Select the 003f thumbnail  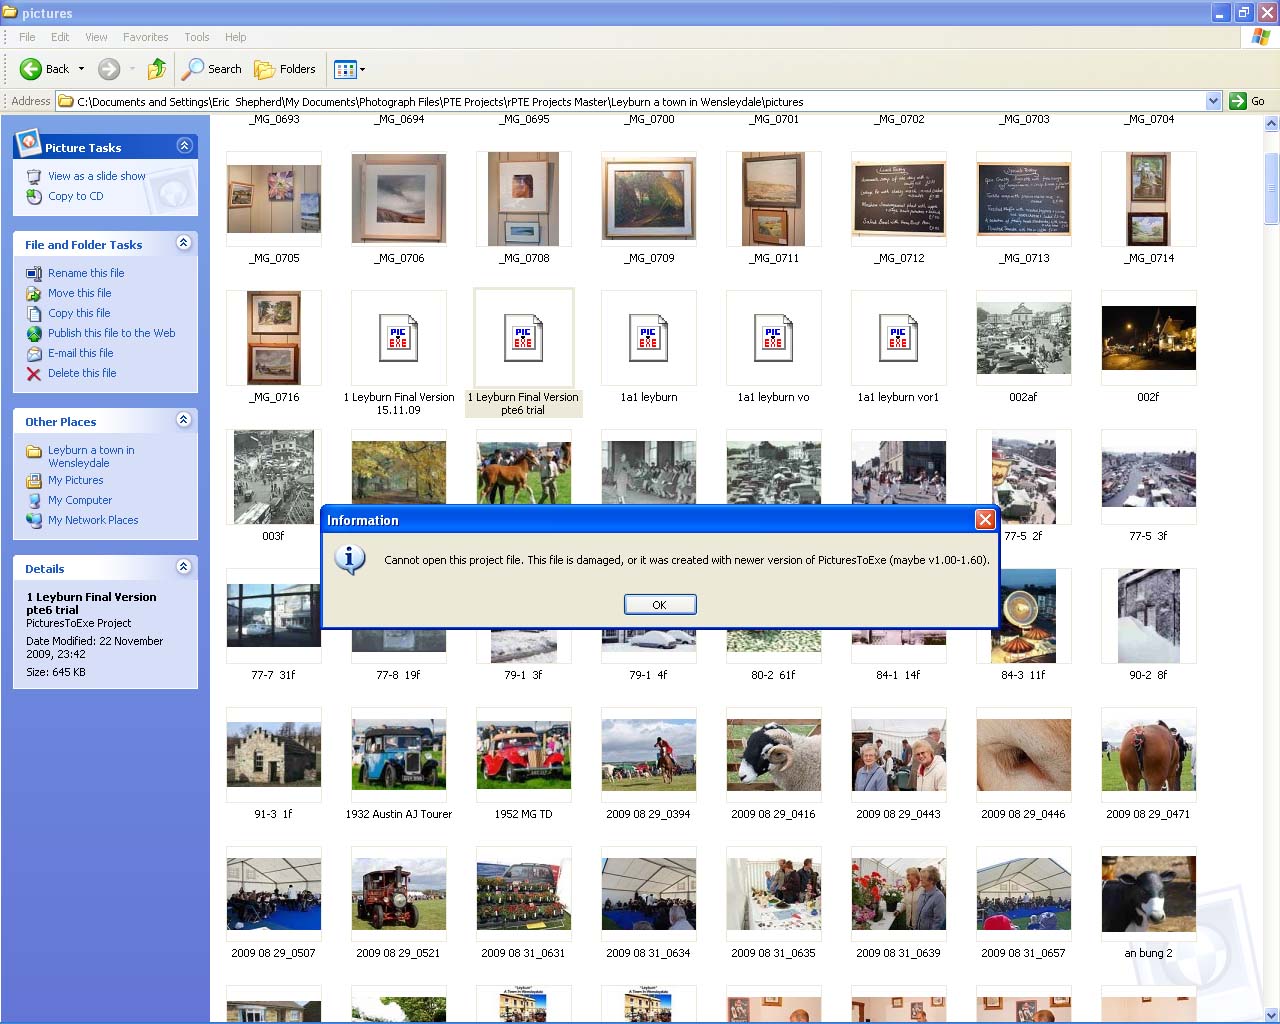pyautogui.click(x=274, y=477)
